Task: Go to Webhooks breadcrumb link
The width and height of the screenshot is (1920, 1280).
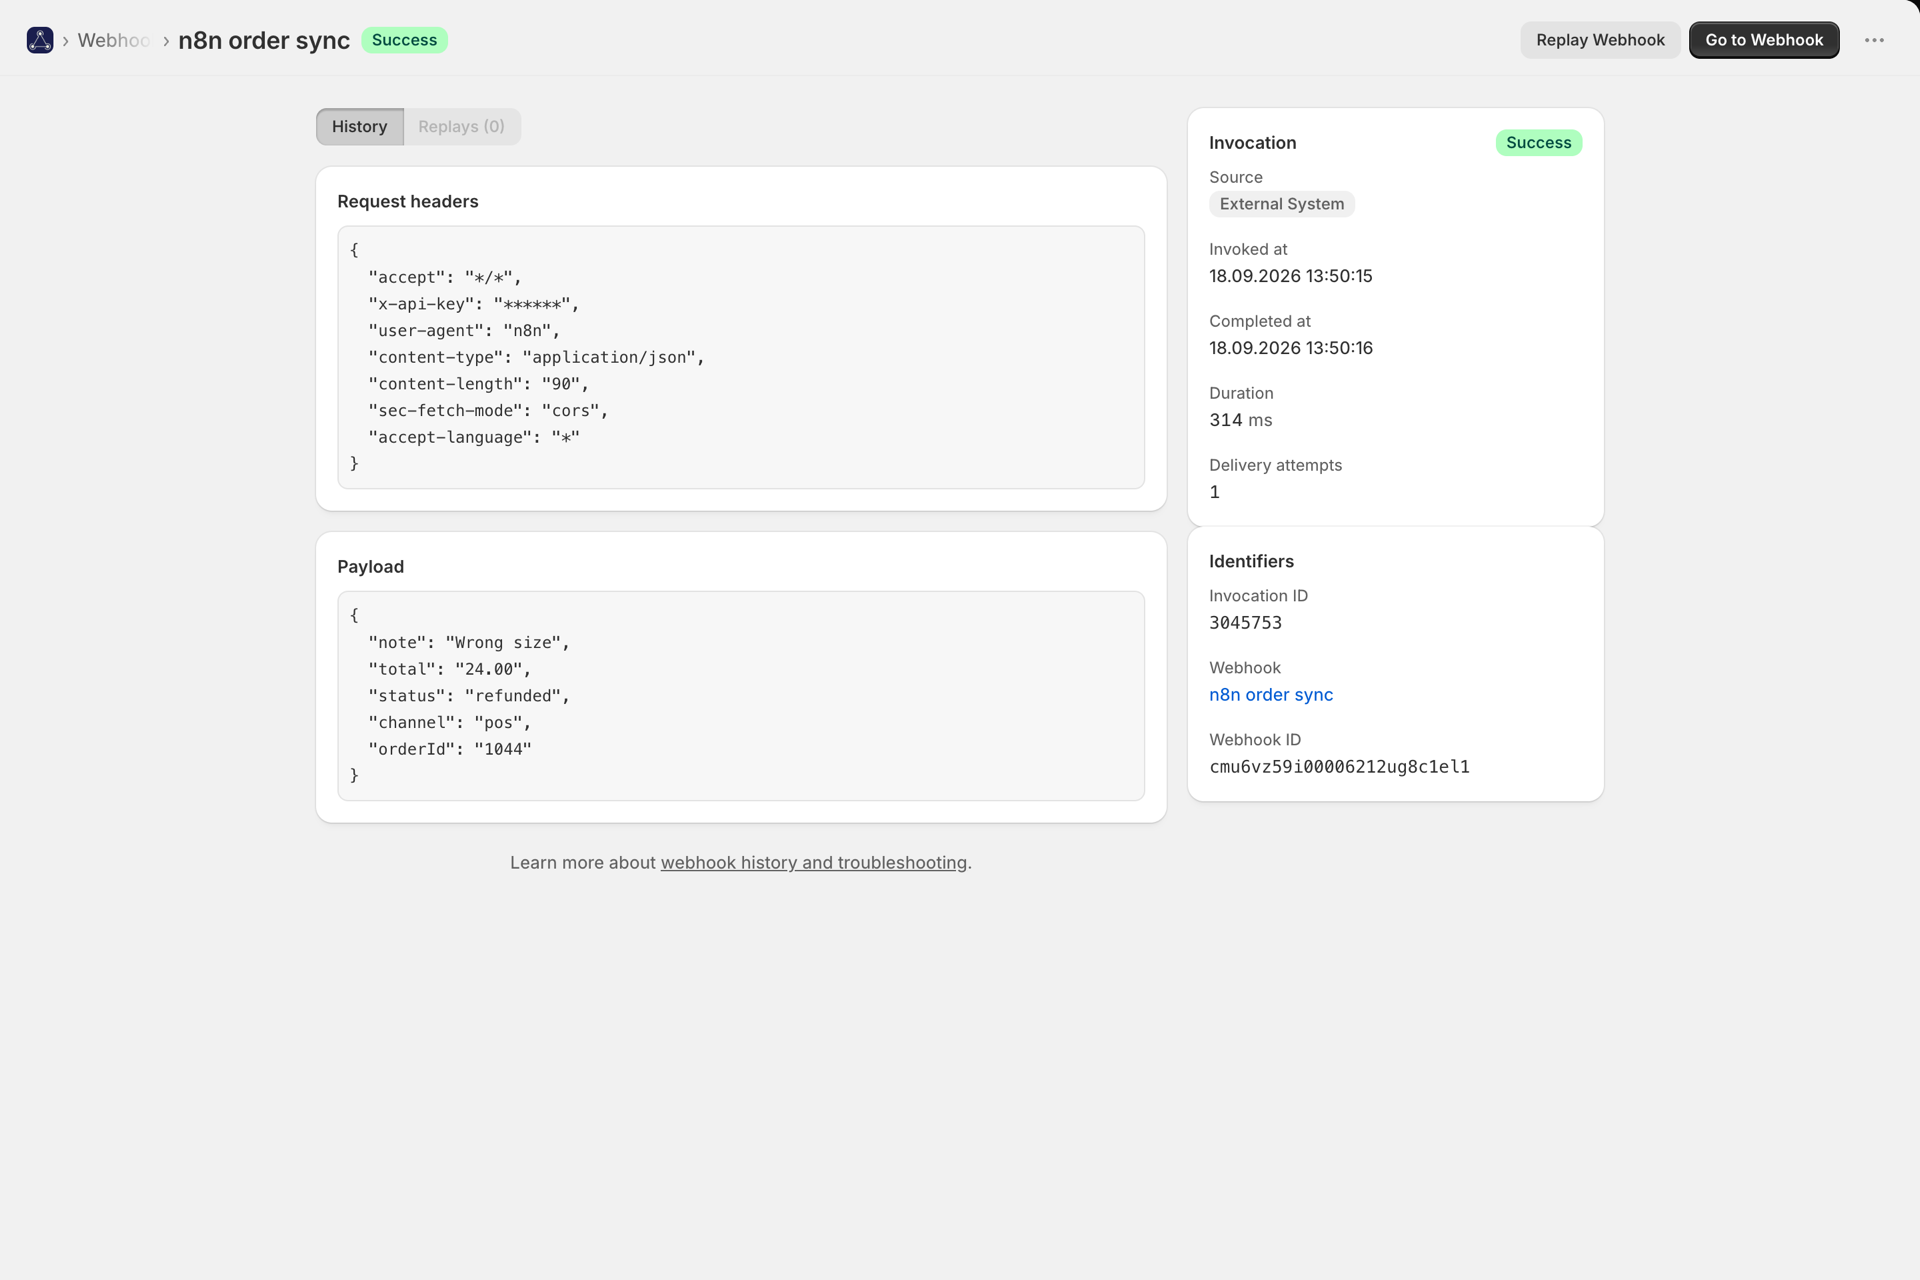Action: pyautogui.click(x=114, y=41)
